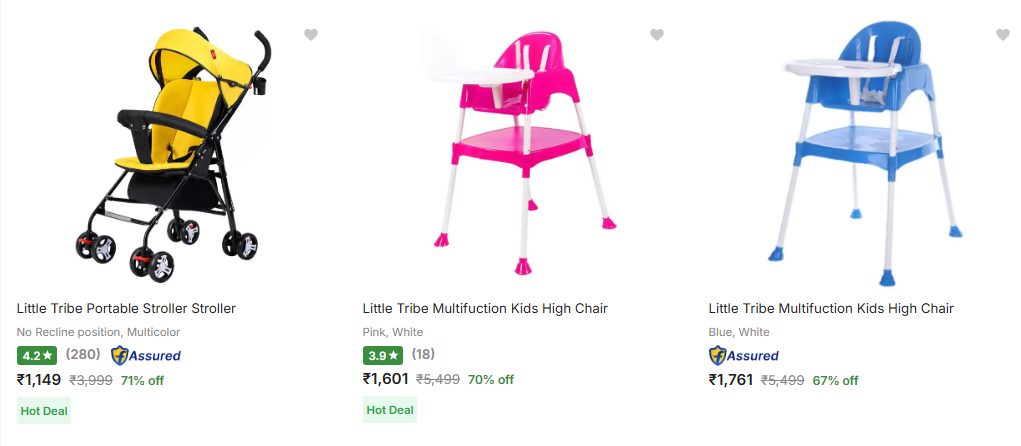Wishlist the yellow portable stroller with heart
The width and height of the screenshot is (1021, 446).
pyautogui.click(x=311, y=35)
